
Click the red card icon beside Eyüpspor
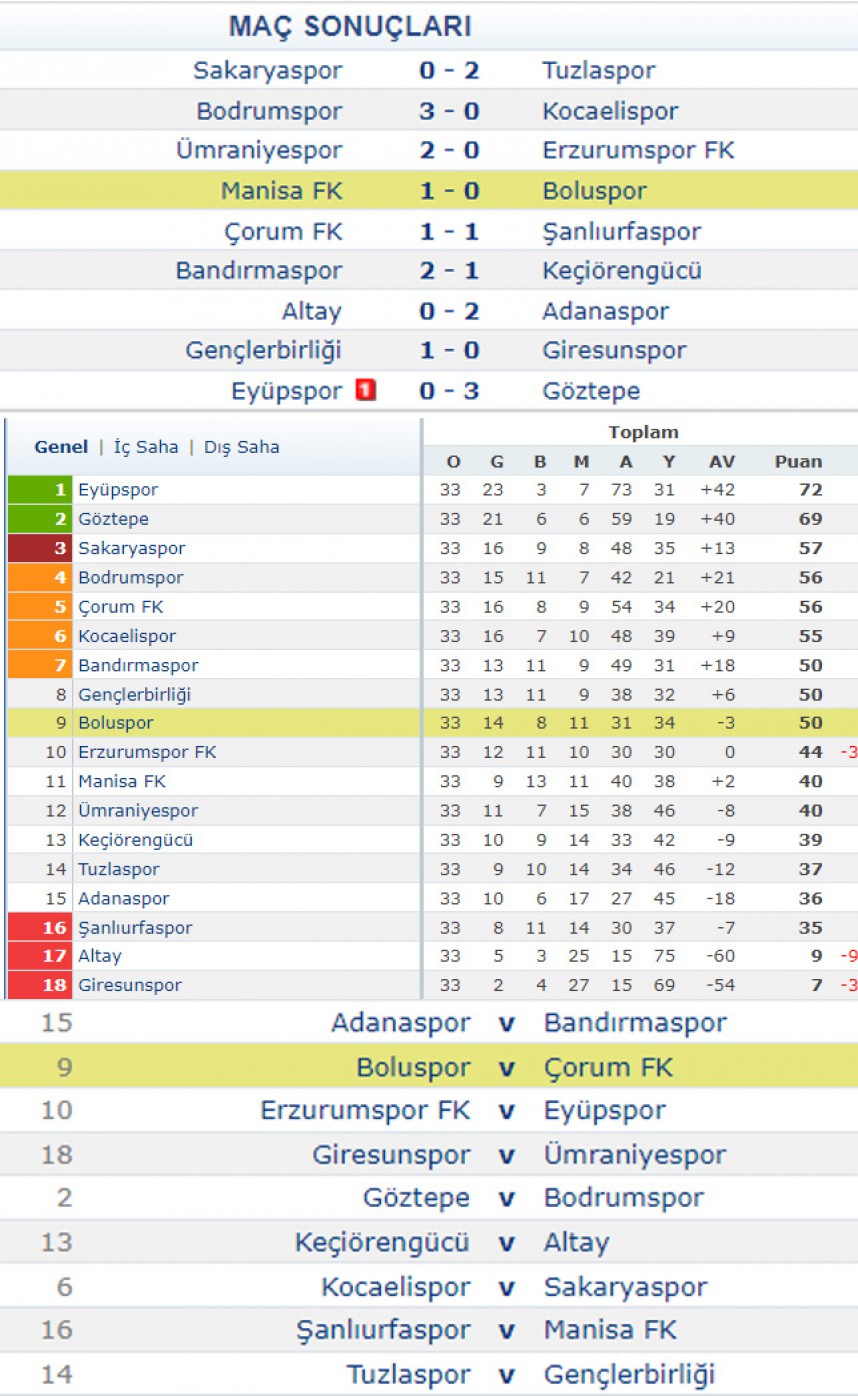point(366,391)
